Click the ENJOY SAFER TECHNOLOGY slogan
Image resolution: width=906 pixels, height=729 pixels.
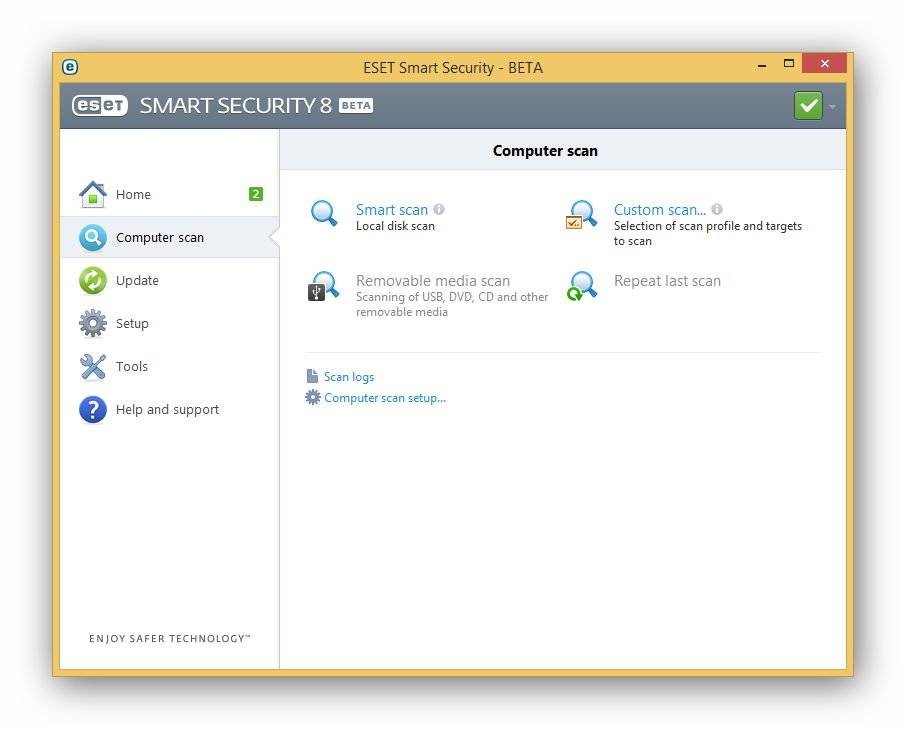tap(170, 638)
